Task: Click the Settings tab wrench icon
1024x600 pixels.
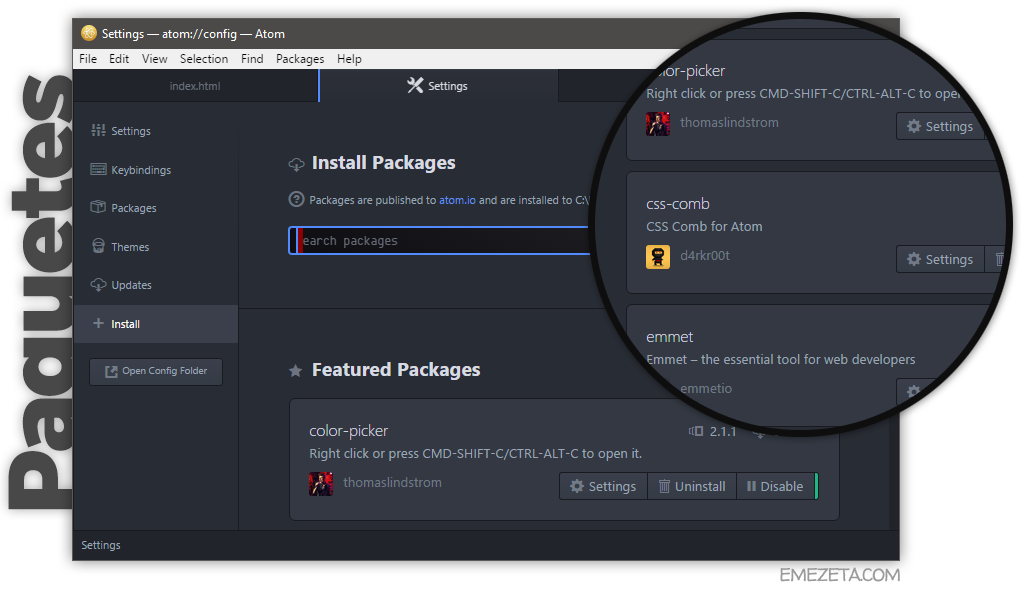Action: click(x=415, y=86)
